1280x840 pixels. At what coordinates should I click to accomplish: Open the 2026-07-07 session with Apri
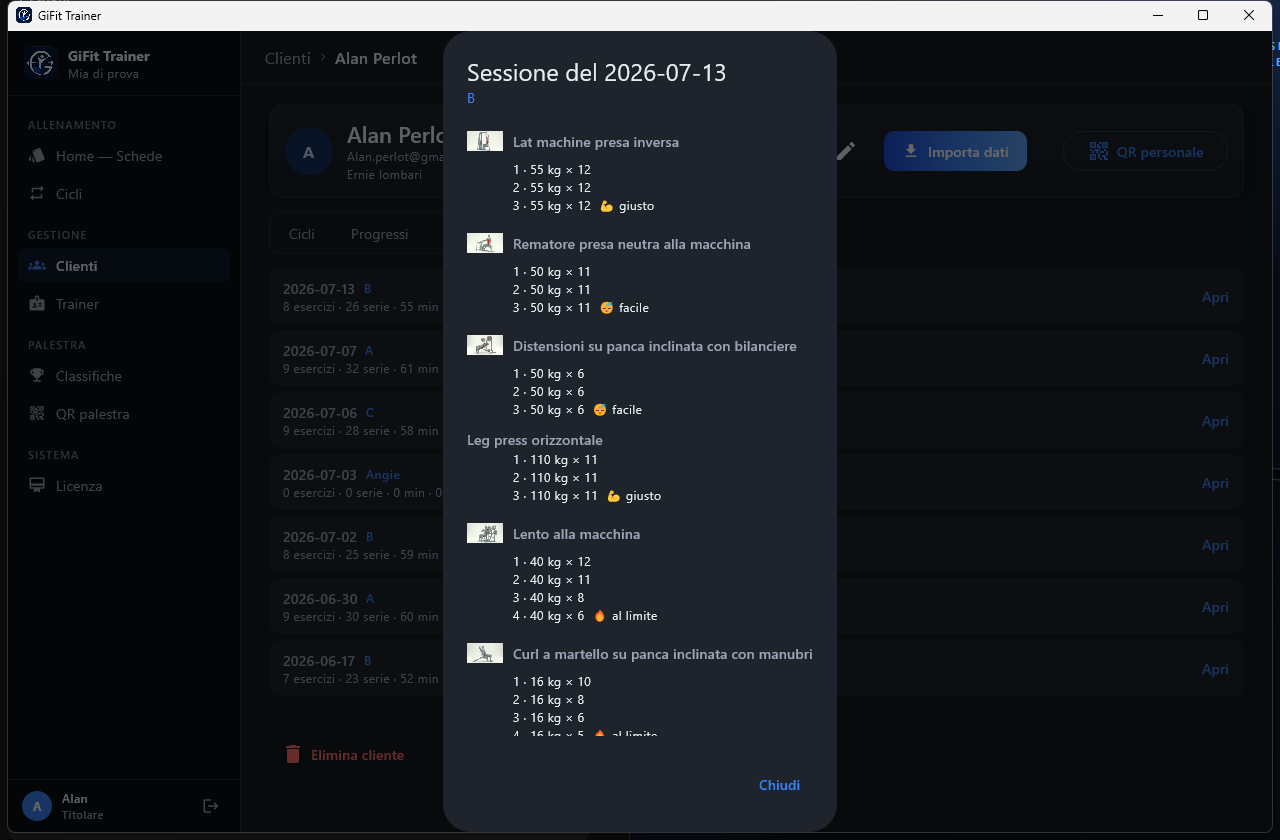tap(1215, 359)
